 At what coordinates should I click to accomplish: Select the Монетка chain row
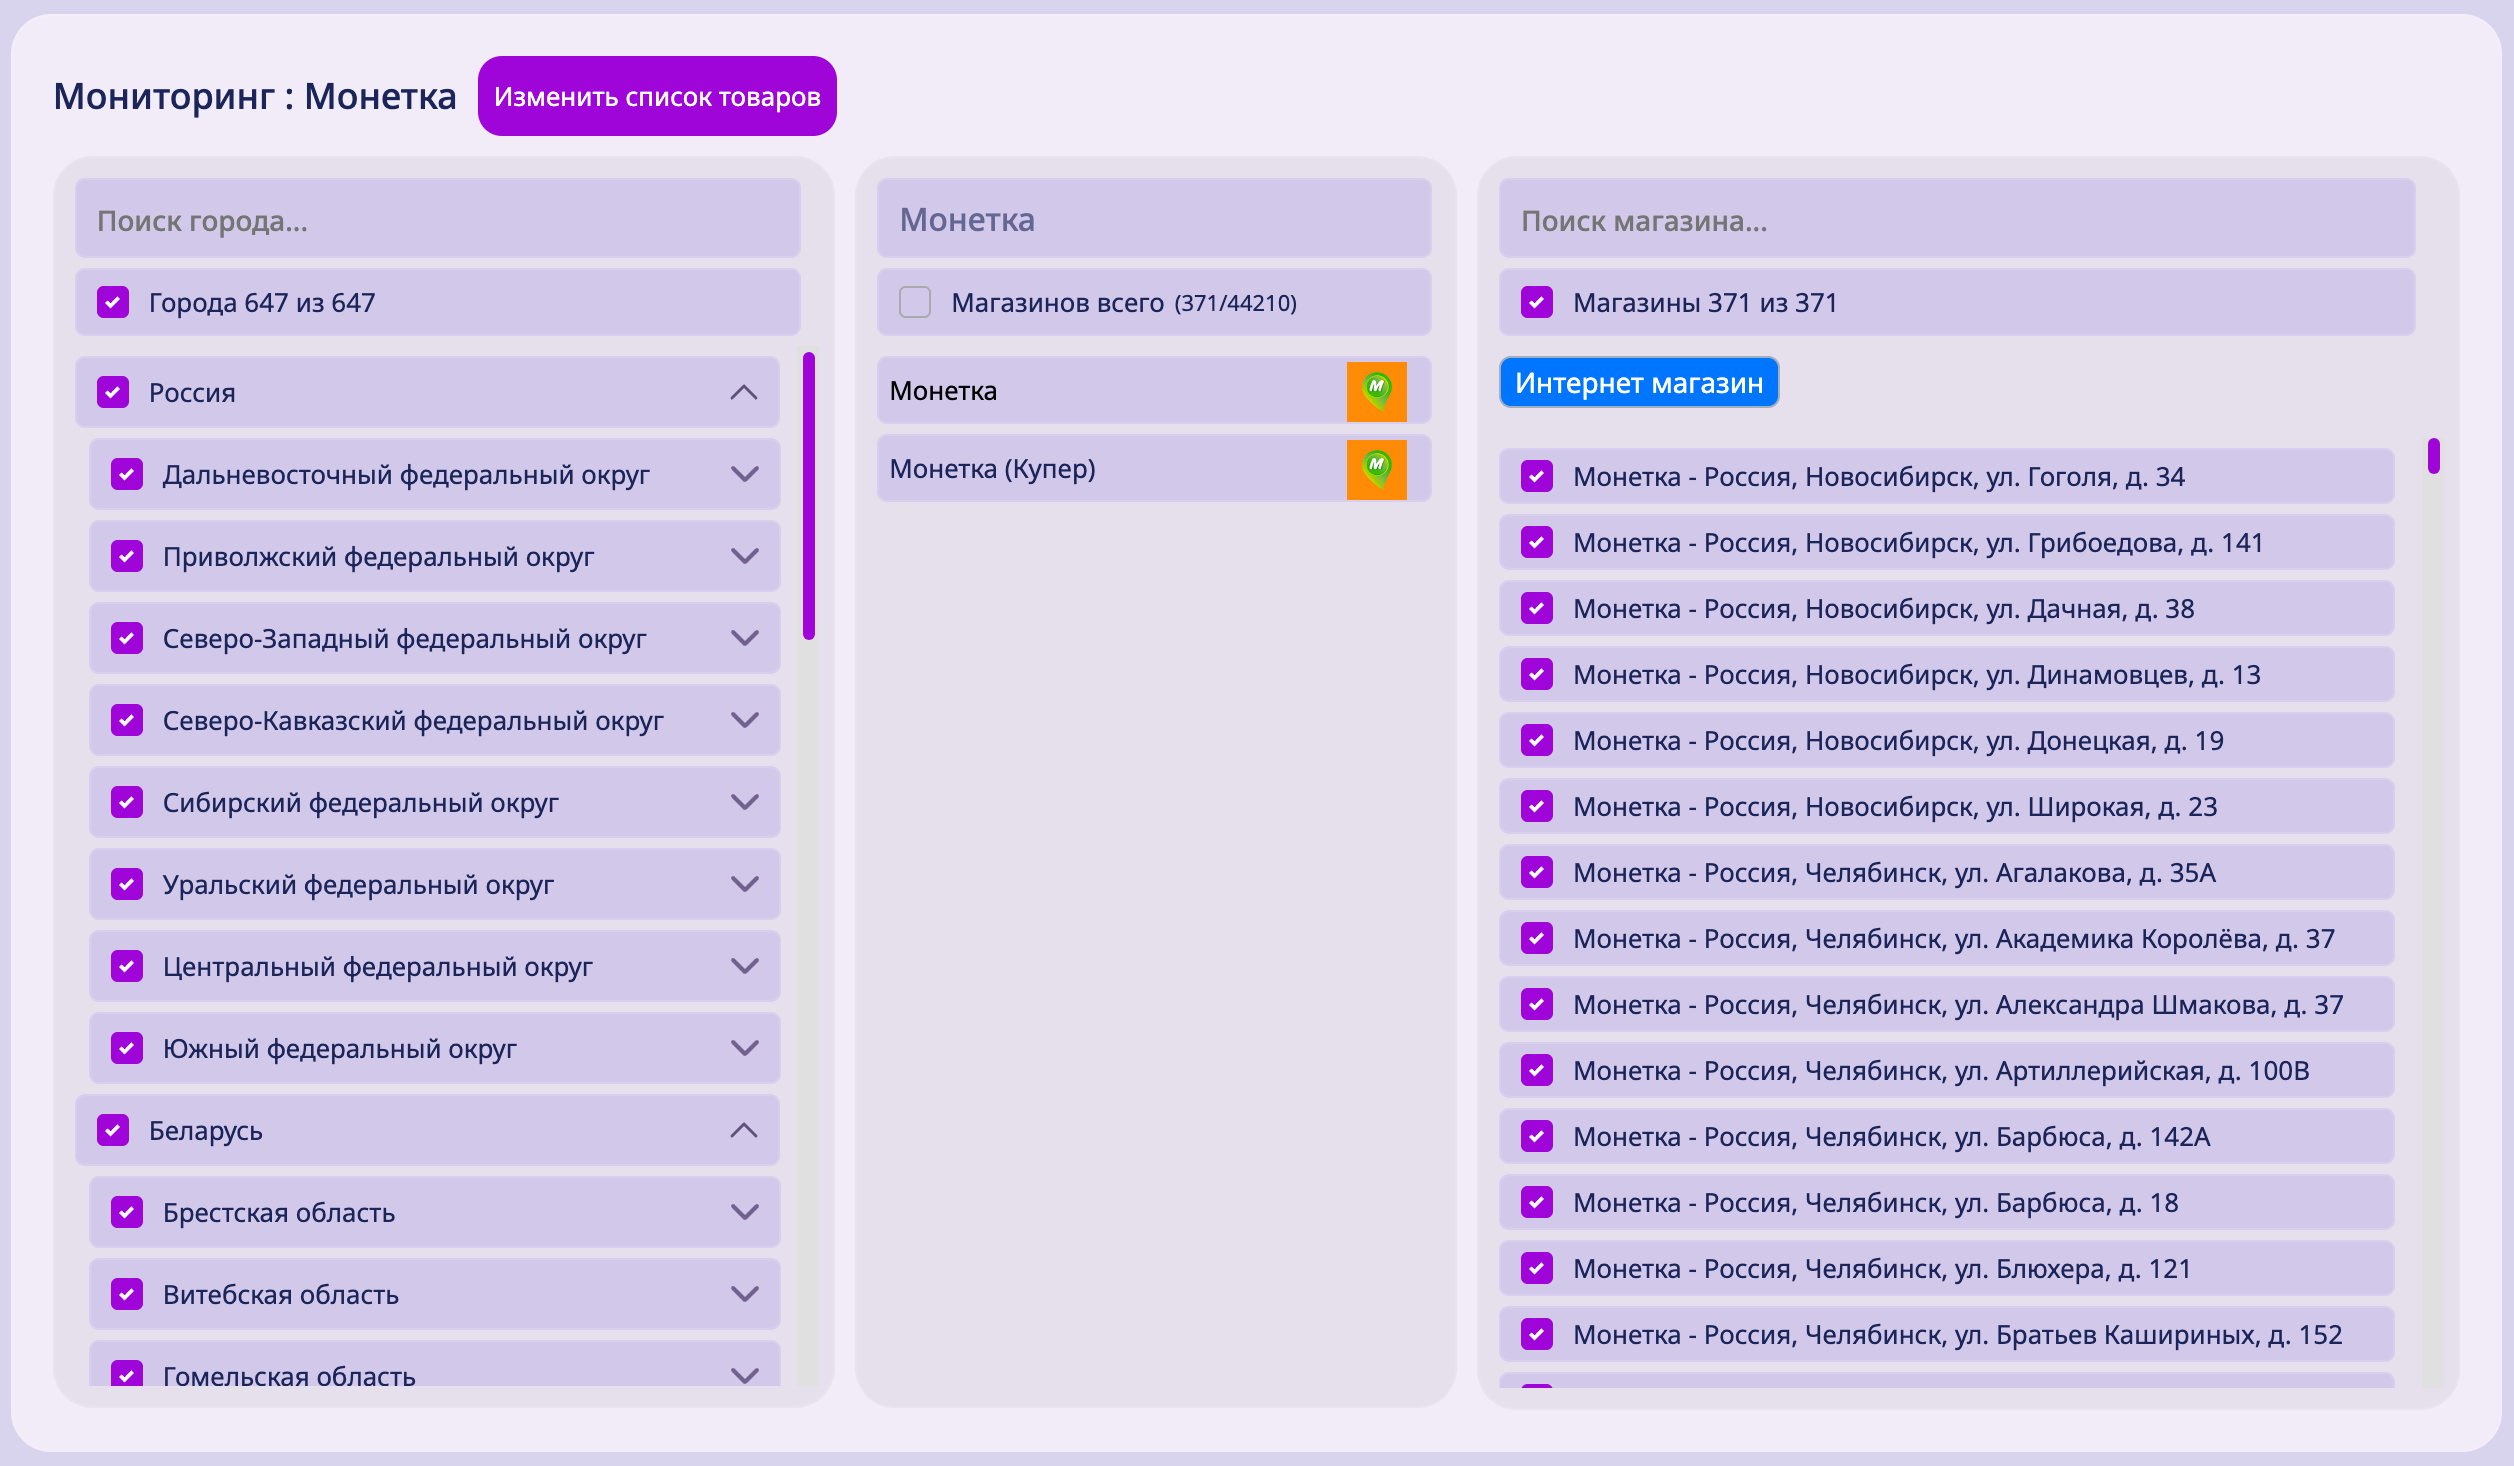[1154, 391]
